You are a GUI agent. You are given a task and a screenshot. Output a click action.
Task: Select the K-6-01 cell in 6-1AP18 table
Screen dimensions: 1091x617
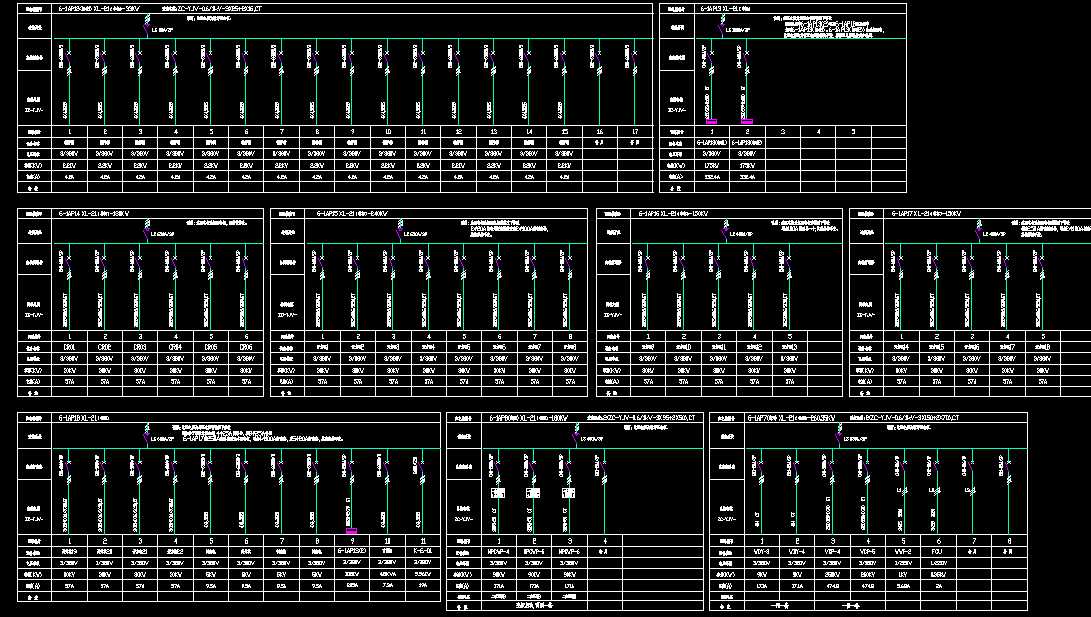pyautogui.click(x=423, y=552)
